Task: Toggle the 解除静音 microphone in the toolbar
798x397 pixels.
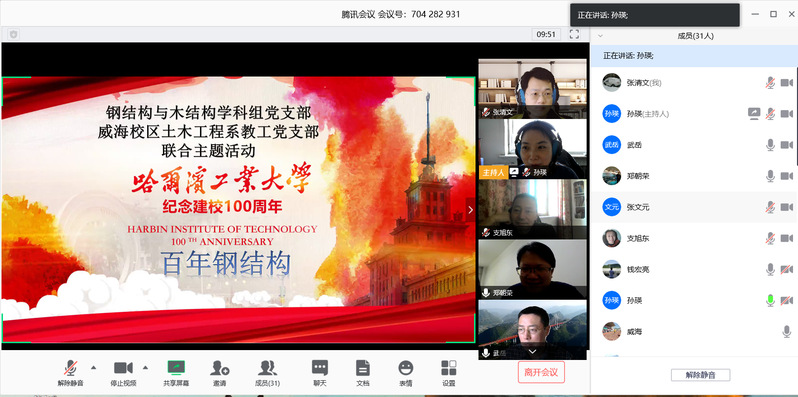Action: [70, 368]
